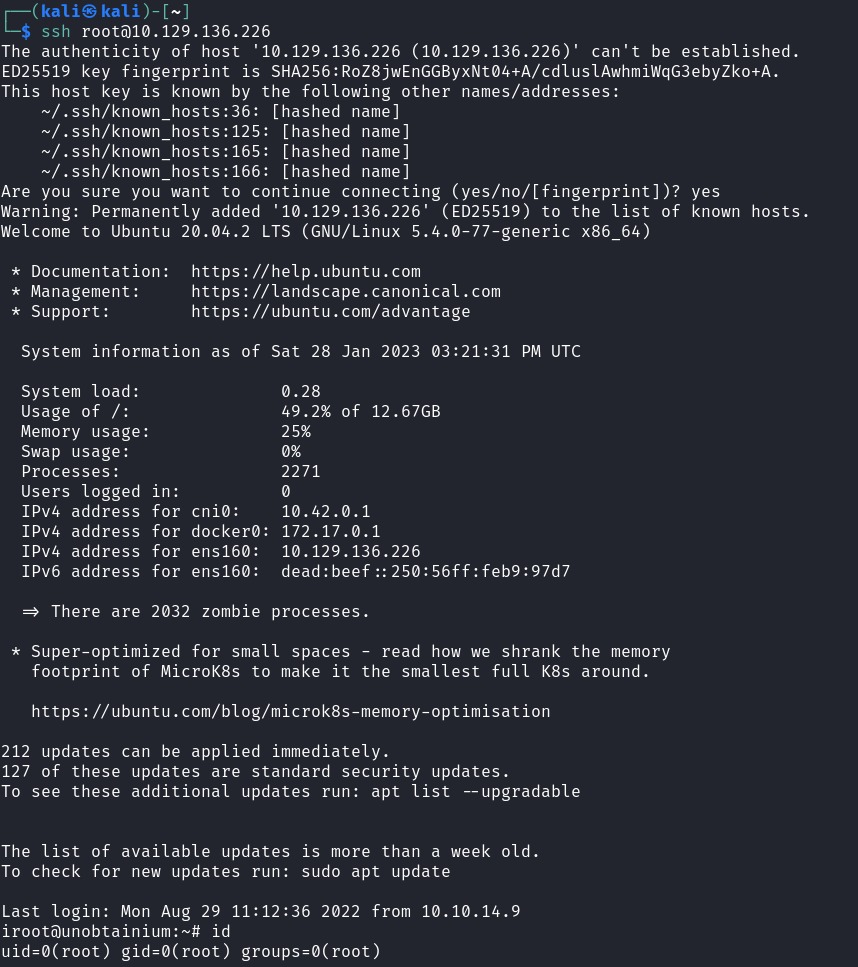Screen dimensions: 858x967
Task: Open the microk8s-memory-optimisation blog URL
Action: tap(290, 712)
